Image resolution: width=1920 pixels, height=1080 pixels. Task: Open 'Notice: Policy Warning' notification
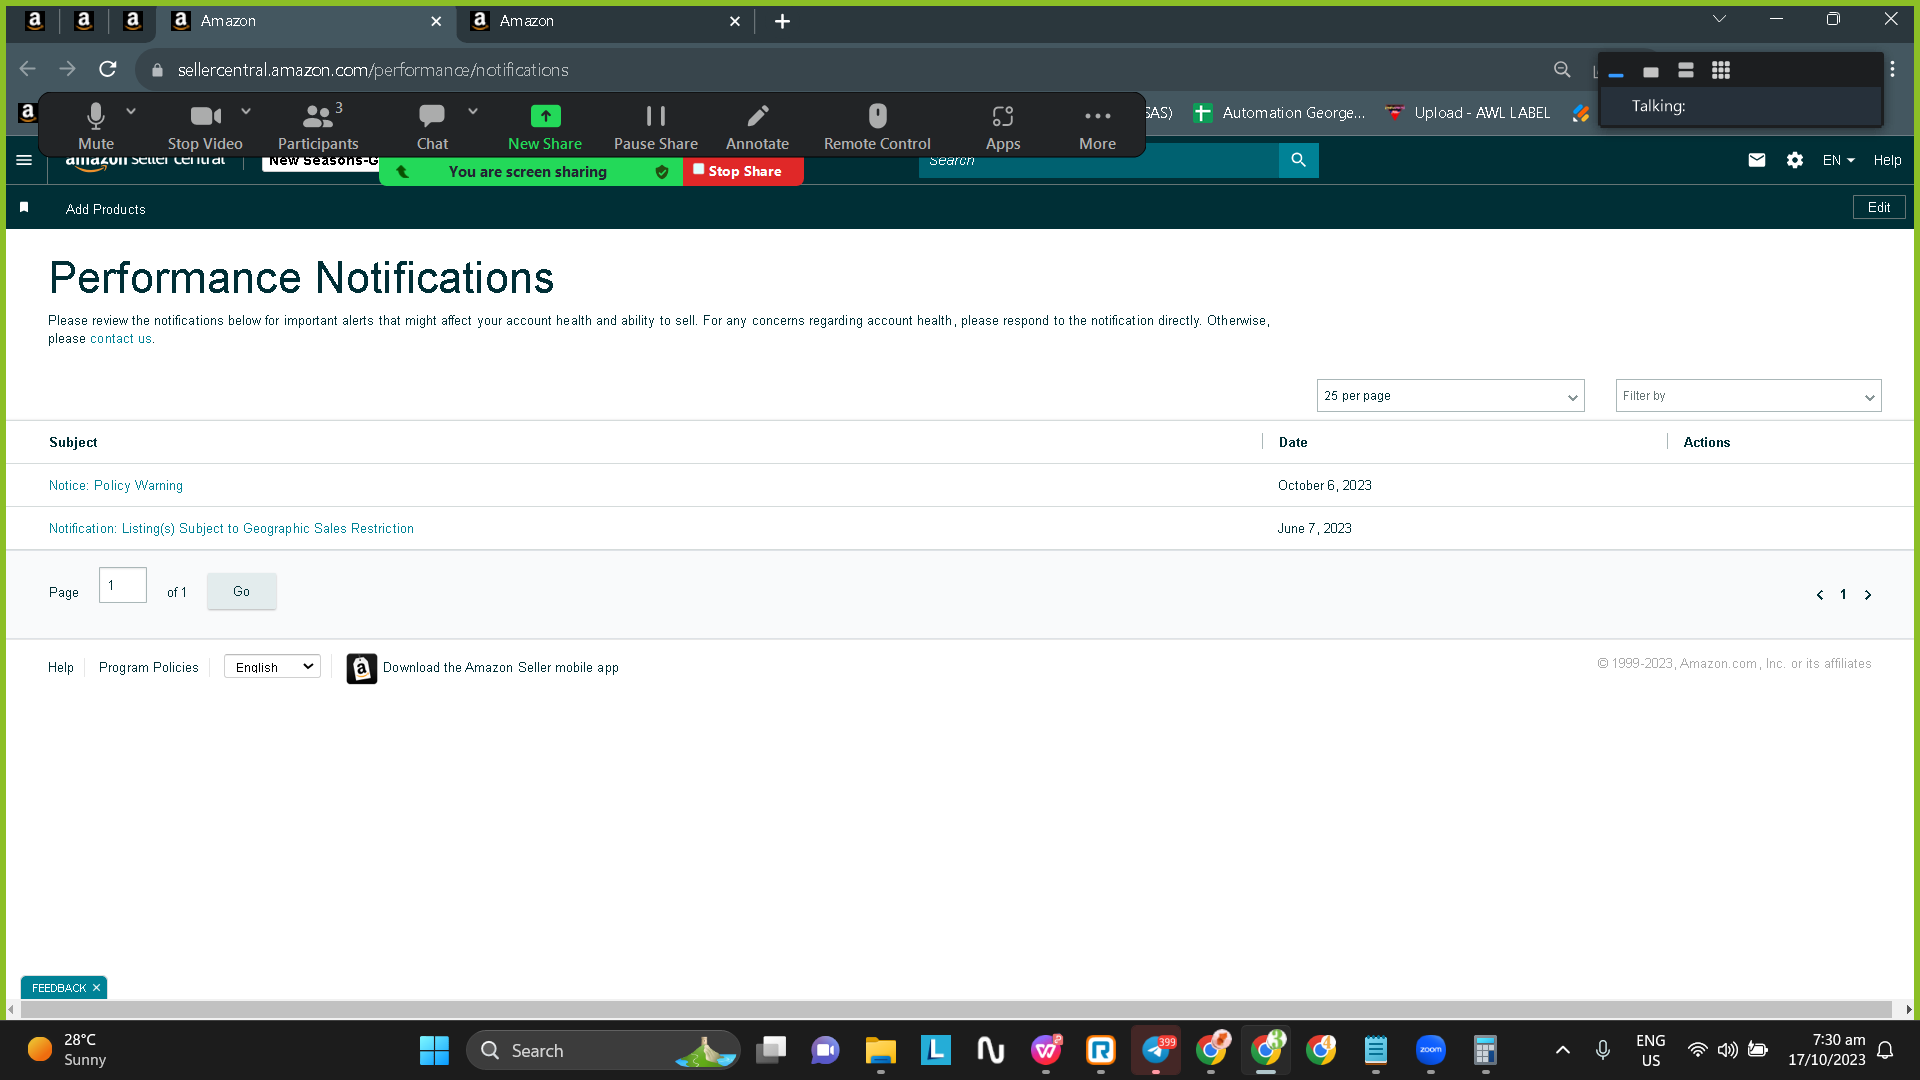(x=116, y=486)
